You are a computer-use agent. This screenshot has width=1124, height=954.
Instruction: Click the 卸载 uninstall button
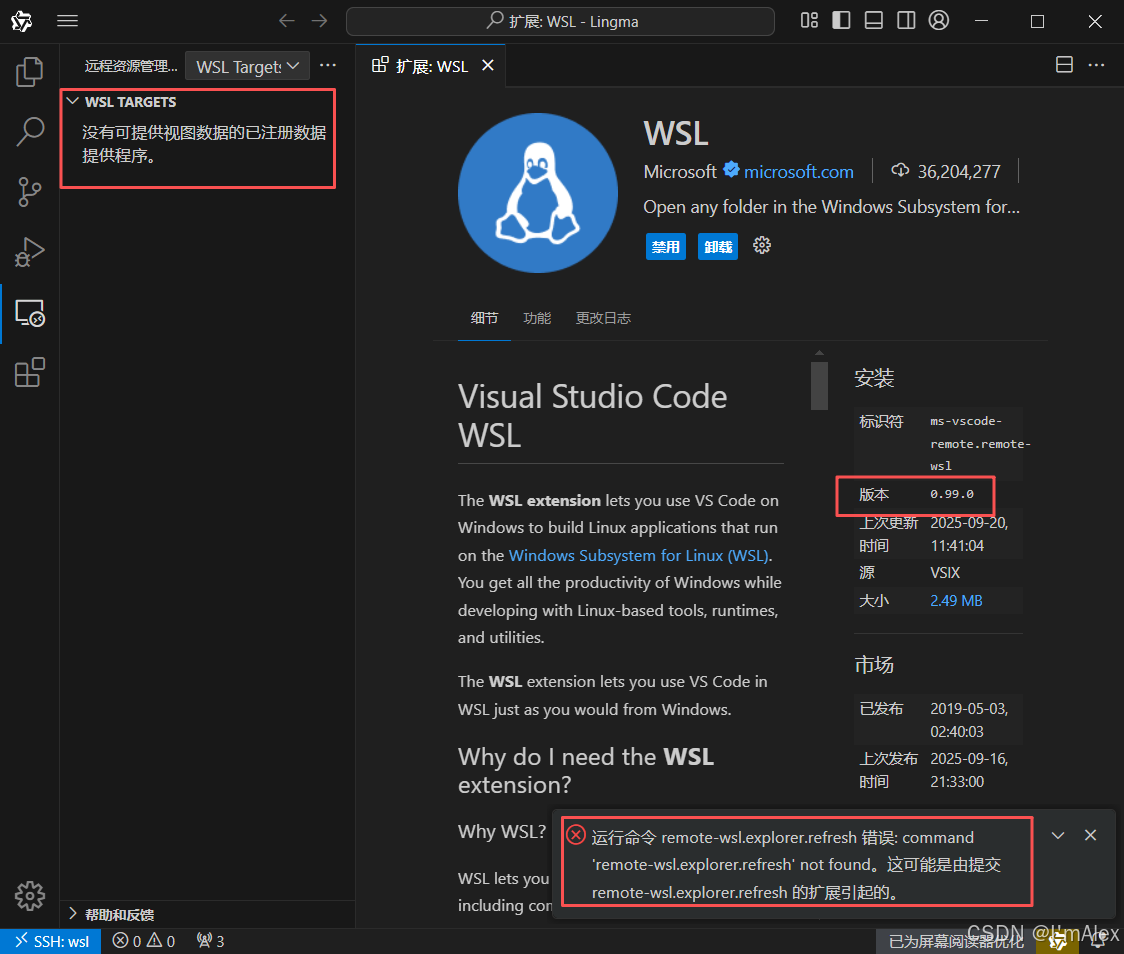coord(718,247)
